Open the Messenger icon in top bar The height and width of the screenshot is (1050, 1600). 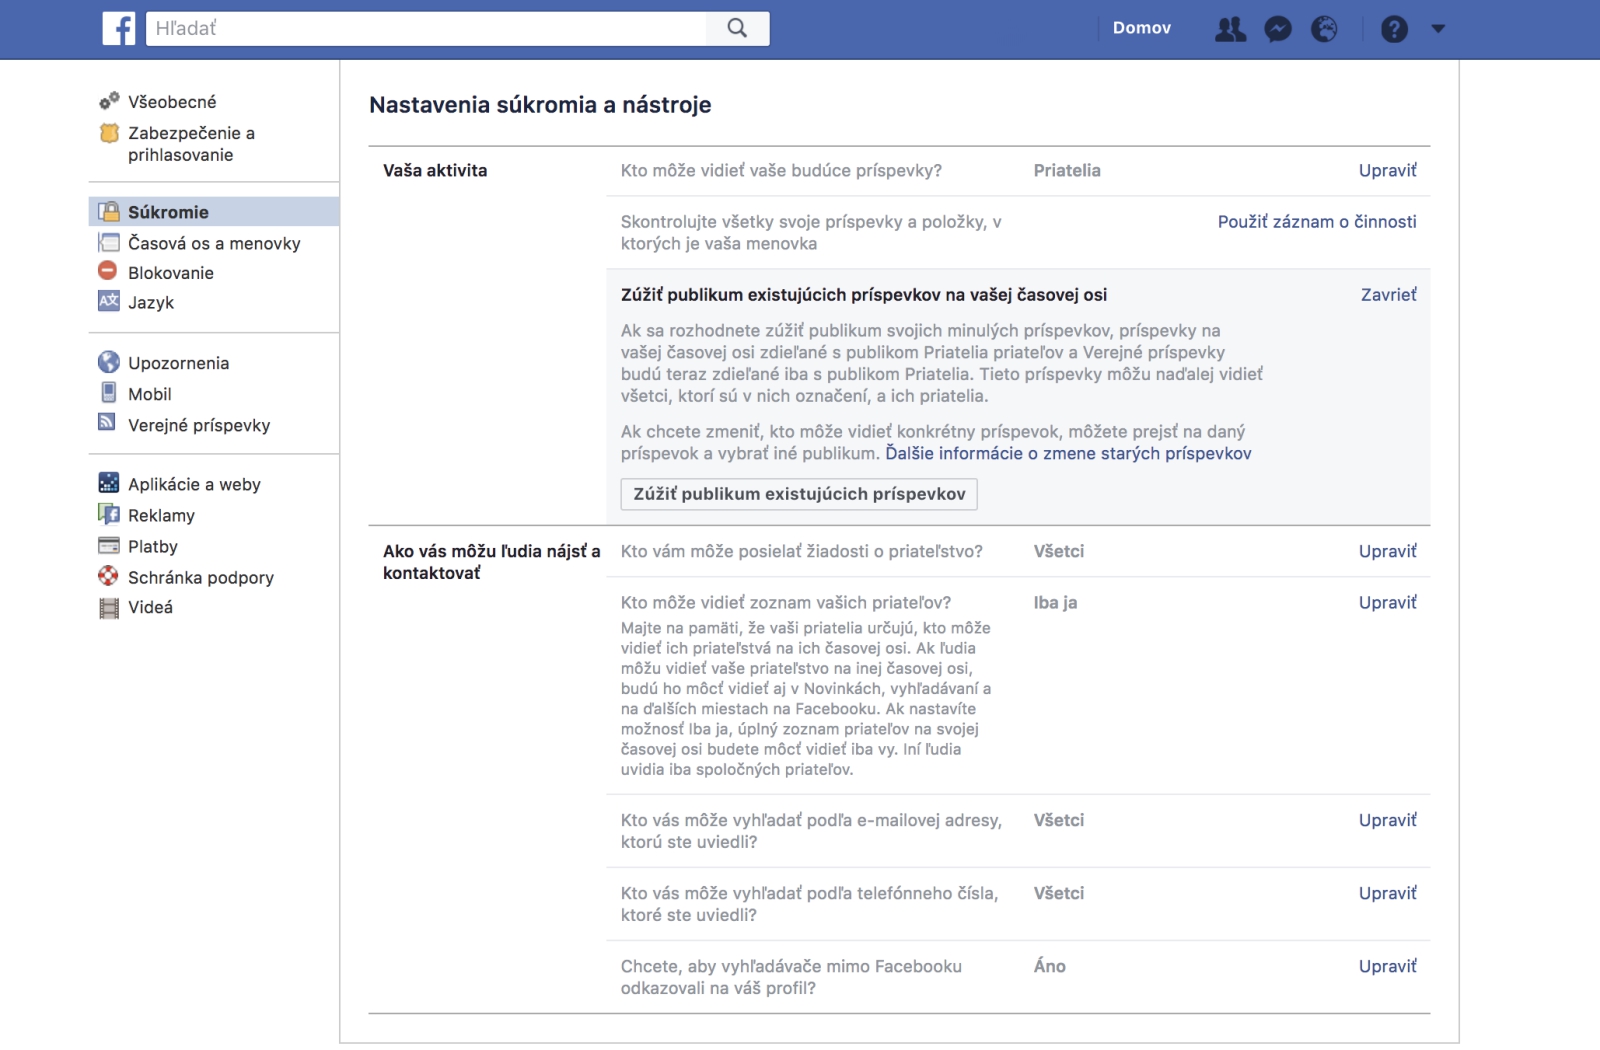pos(1278,29)
